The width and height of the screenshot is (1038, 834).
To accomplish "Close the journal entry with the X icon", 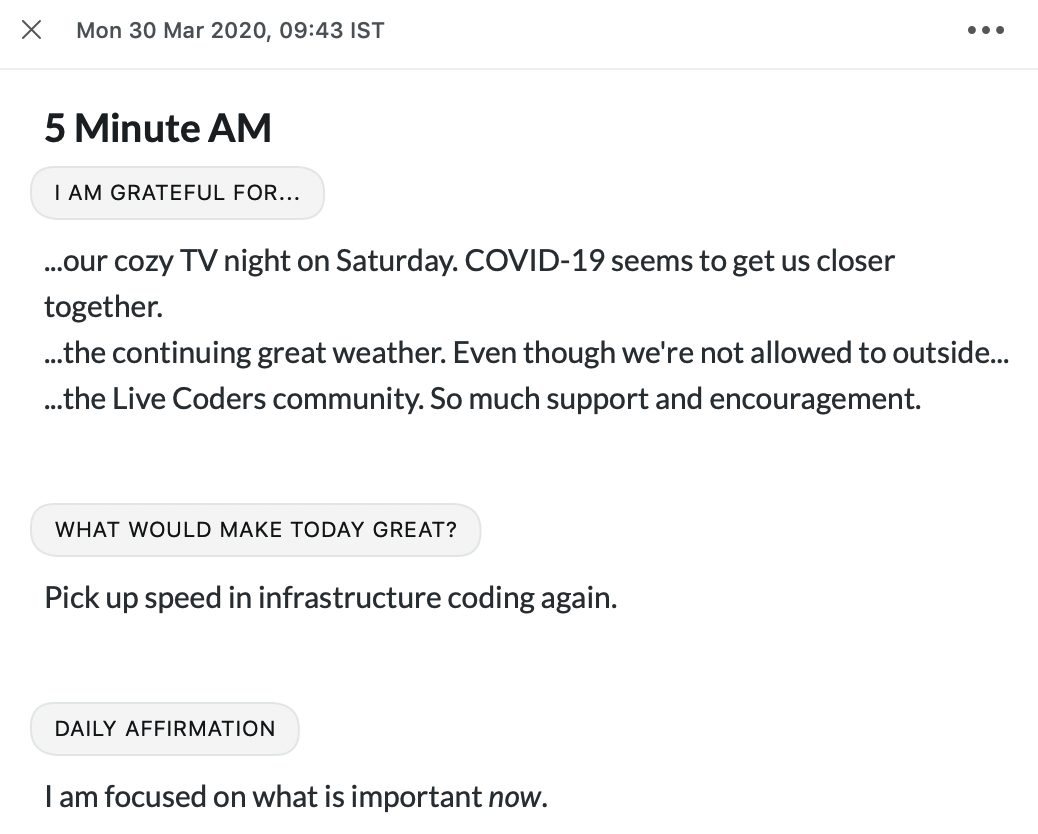I will coord(32,30).
